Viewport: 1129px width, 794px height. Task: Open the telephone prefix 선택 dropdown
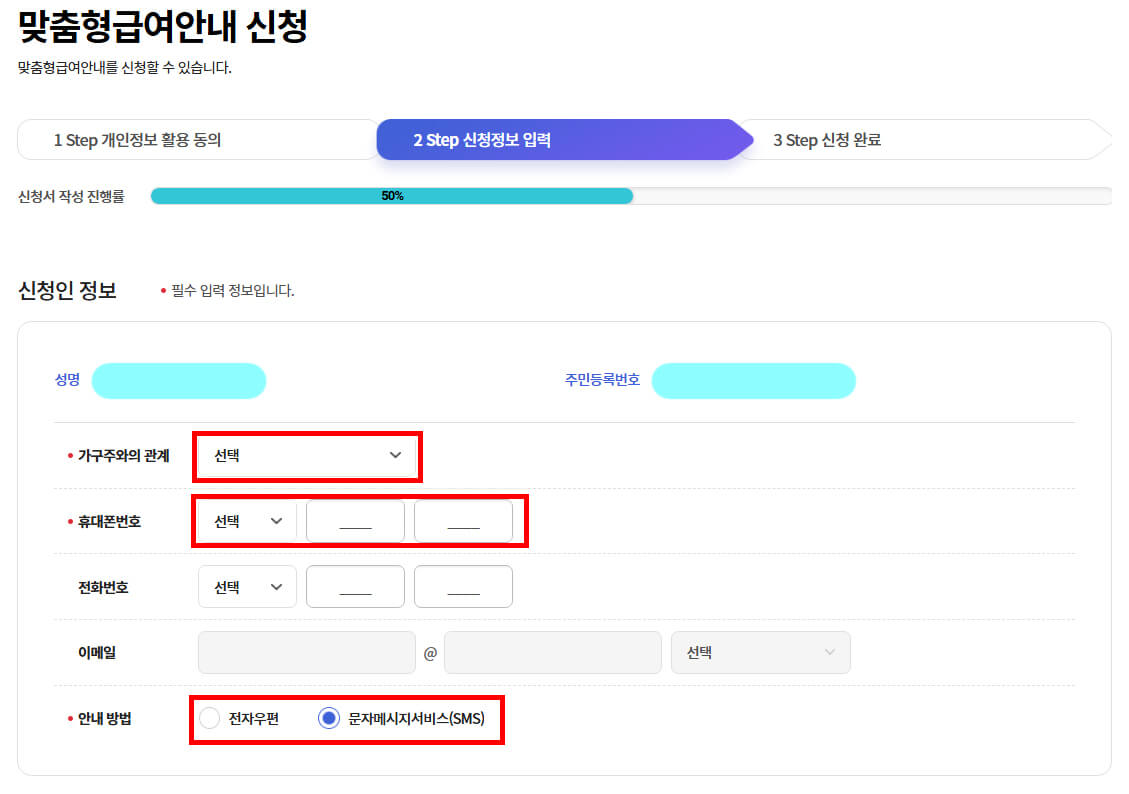(x=246, y=586)
